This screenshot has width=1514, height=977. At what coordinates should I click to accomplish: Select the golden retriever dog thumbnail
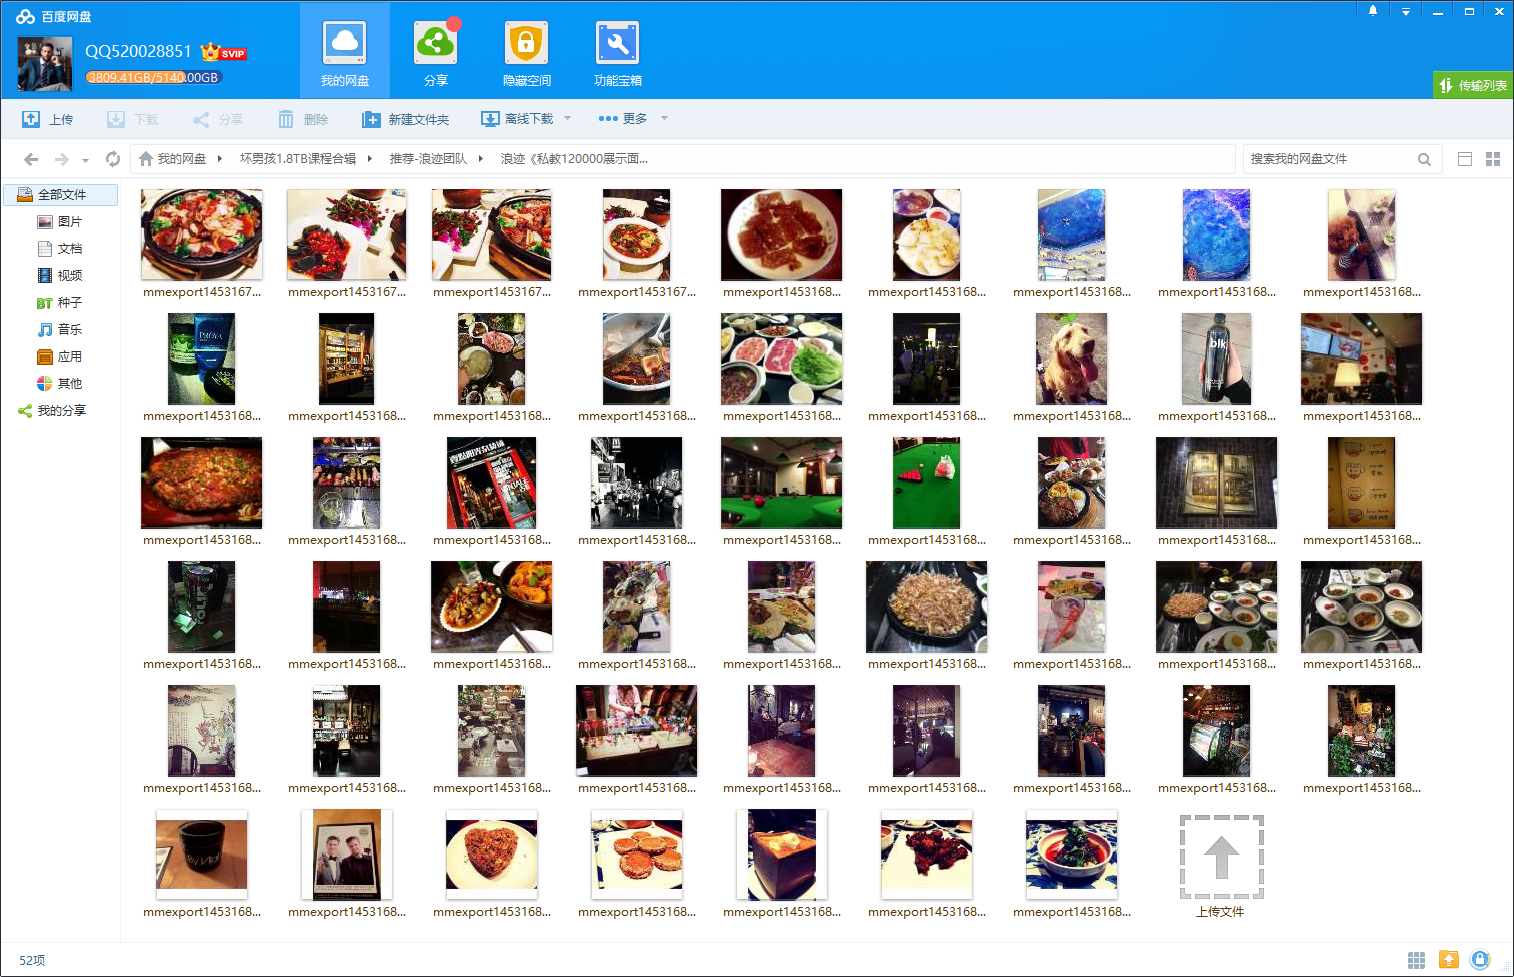(x=1071, y=359)
